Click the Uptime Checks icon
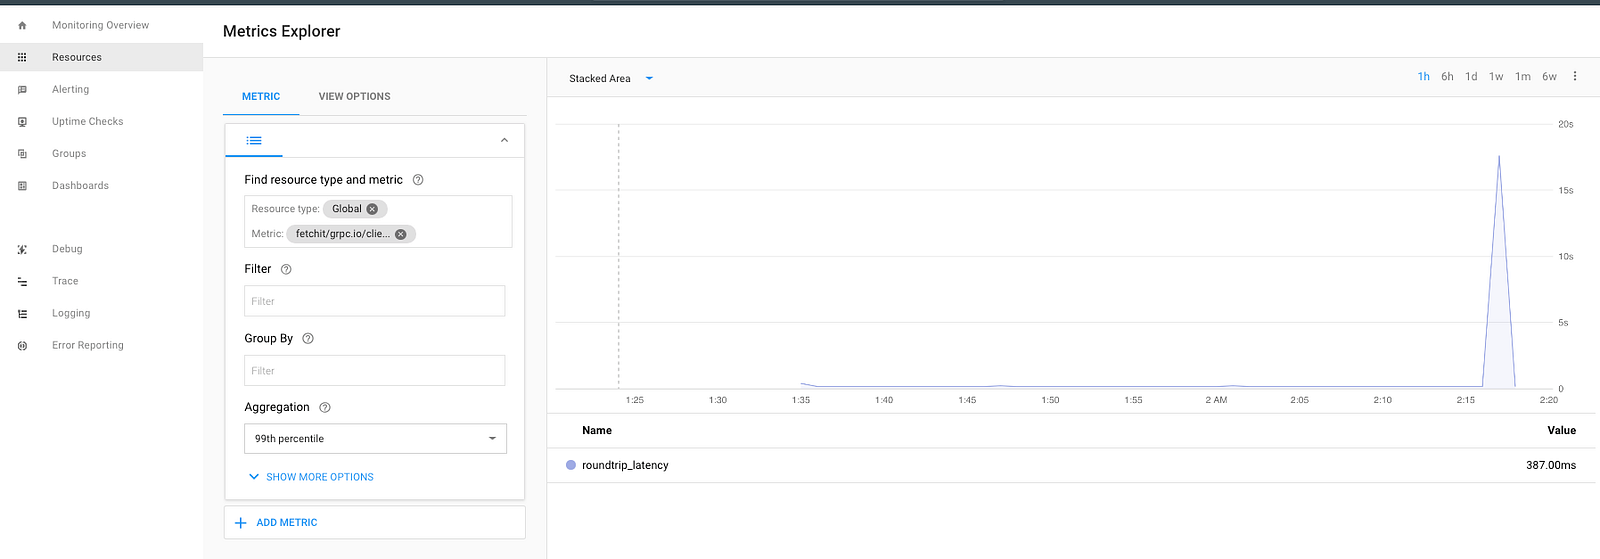Image resolution: width=1600 pixels, height=559 pixels. tap(22, 121)
